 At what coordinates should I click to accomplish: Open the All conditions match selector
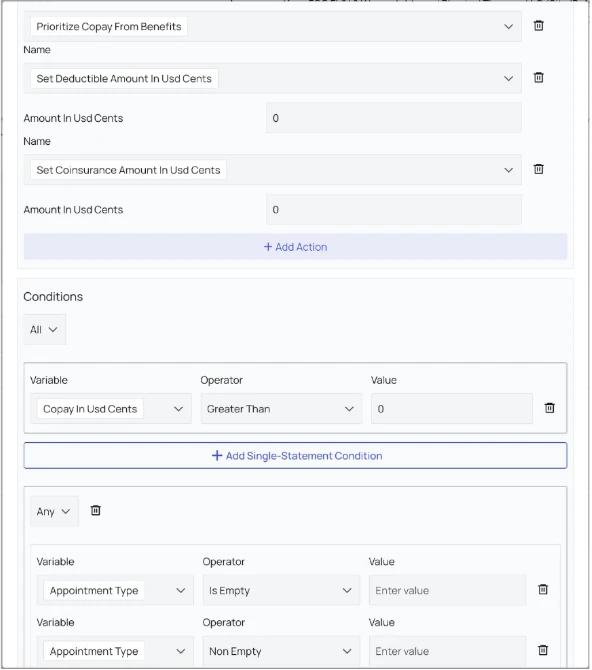tap(44, 329)
